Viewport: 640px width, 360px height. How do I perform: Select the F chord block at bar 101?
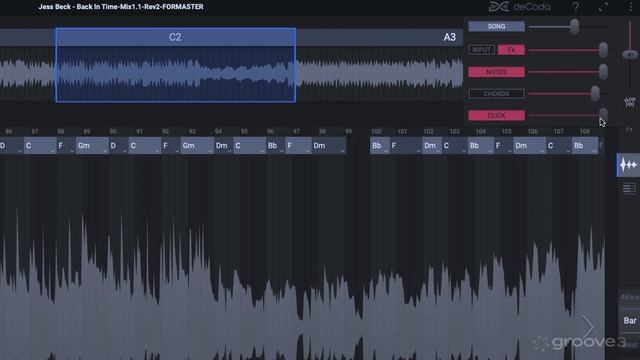[406, 146]
